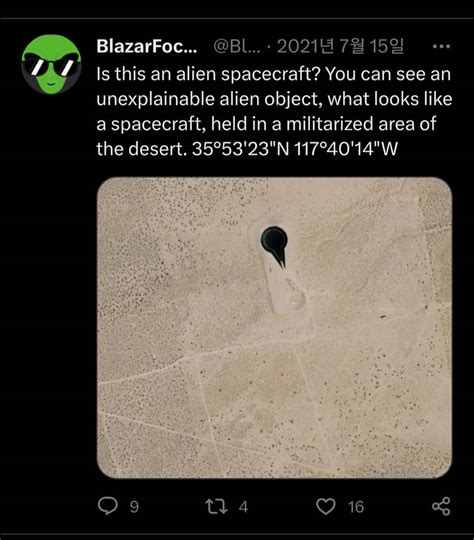Click the reply speech bubble icon

click(108, 506)
